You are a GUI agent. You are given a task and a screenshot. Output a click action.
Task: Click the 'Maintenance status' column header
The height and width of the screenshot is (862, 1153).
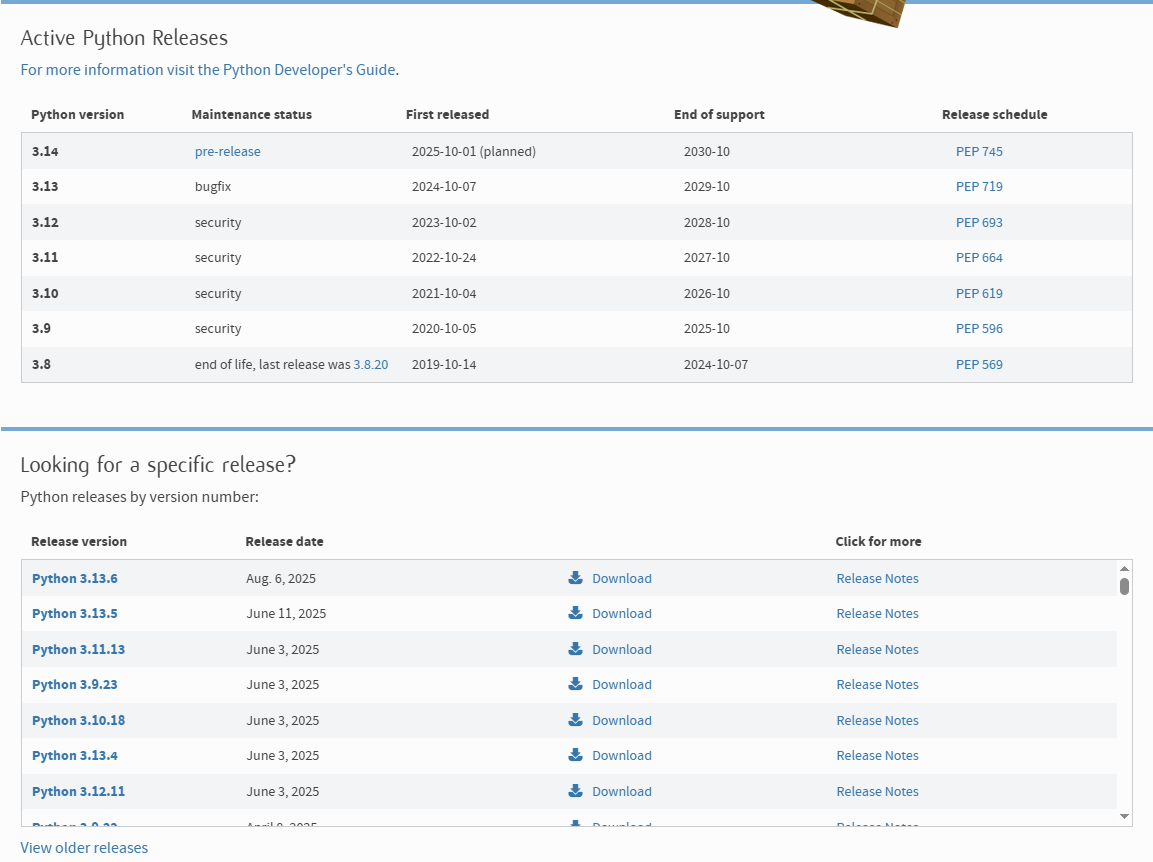pos(251,115)
